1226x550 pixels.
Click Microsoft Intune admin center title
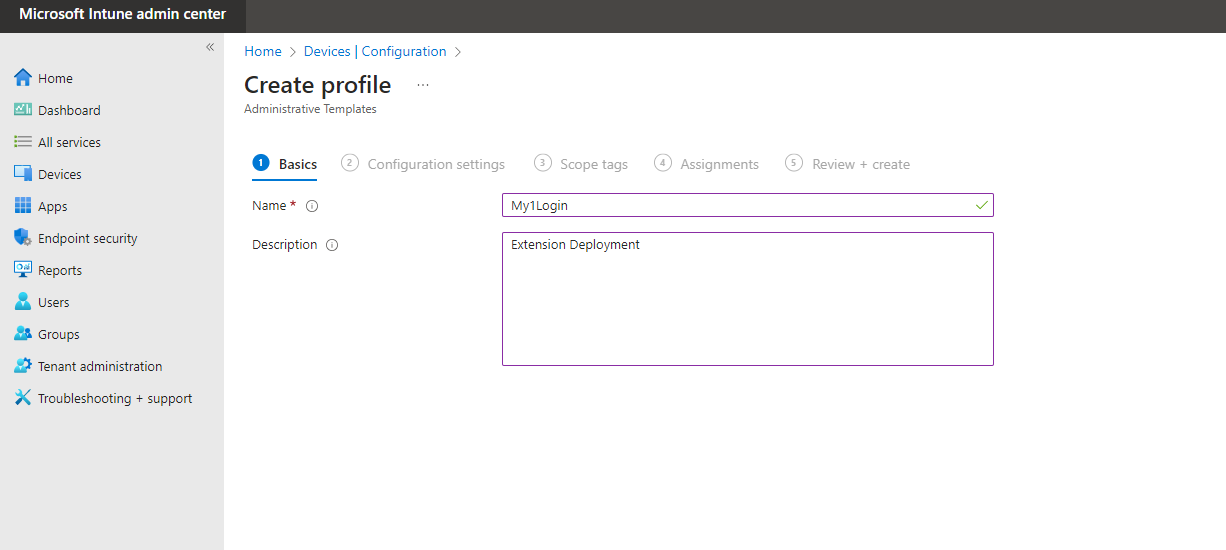coord(123,14)
